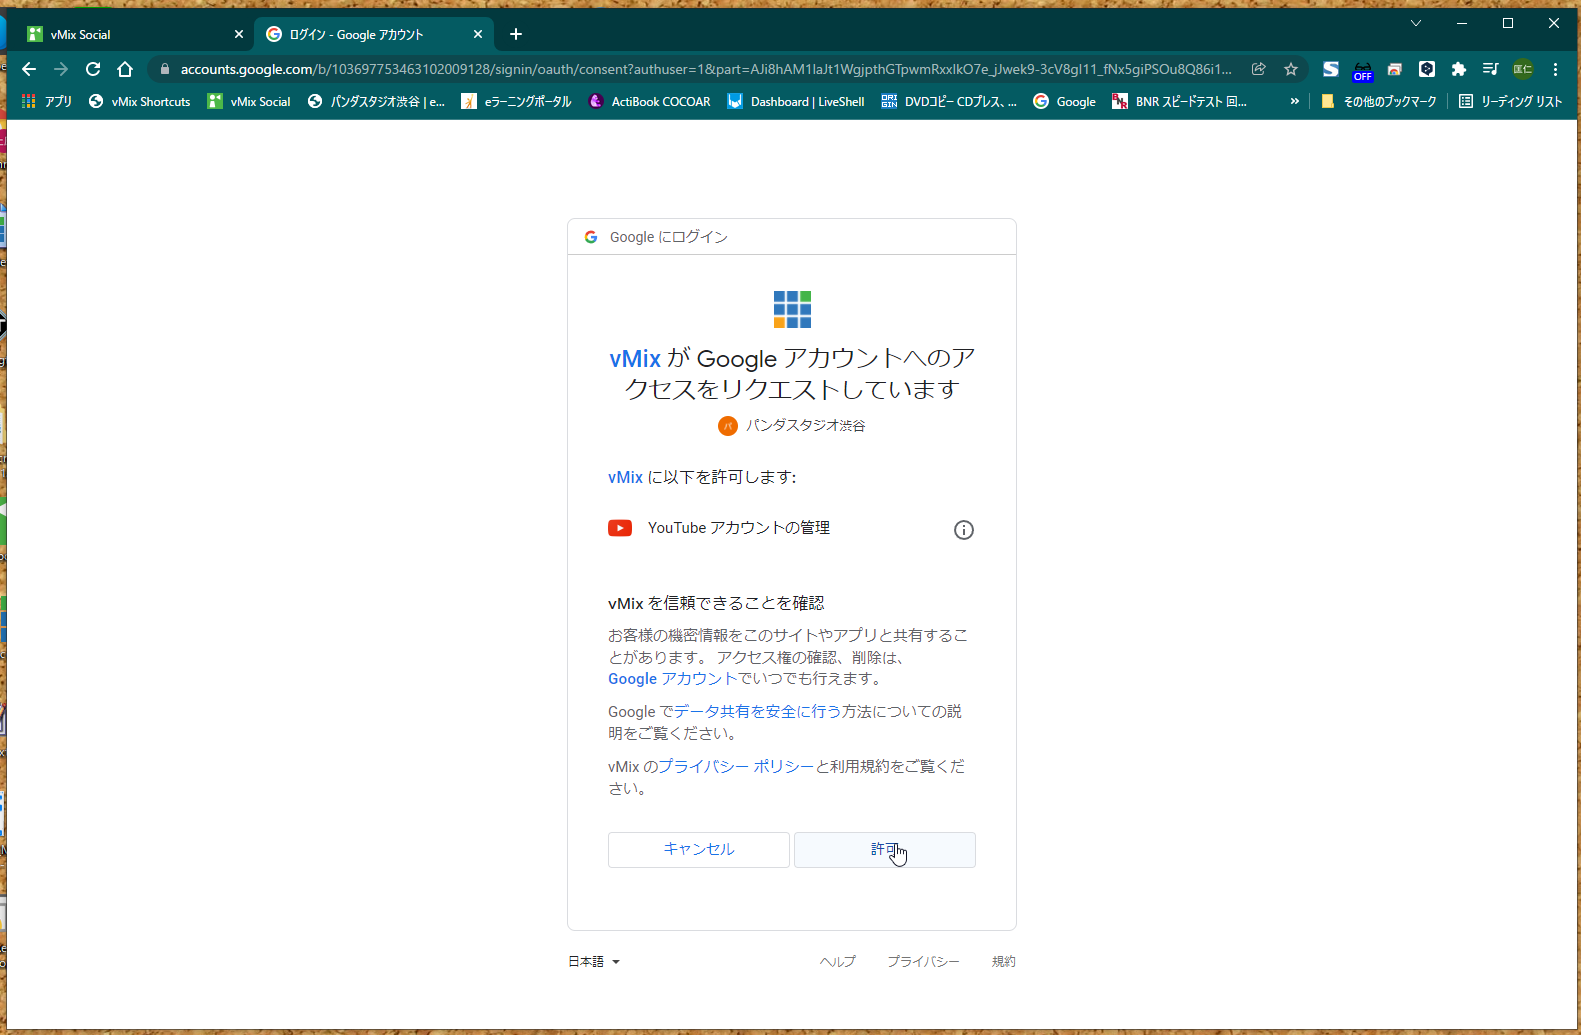
Task: Switch to the vMix Social tab
Action: click(x=135, y=34)
